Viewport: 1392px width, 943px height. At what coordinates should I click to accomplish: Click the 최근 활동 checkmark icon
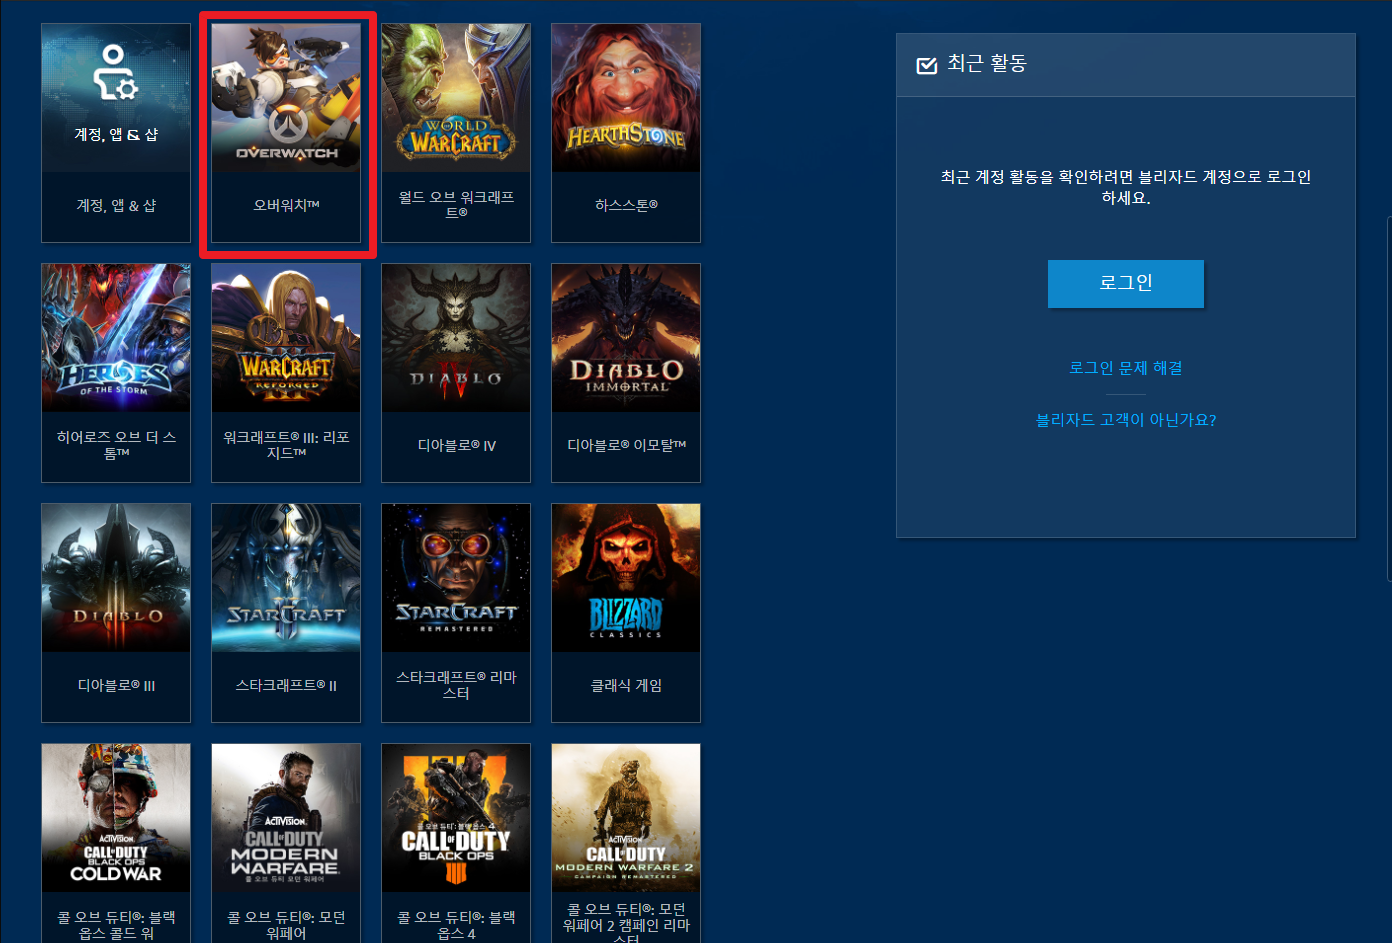point(927,65)
